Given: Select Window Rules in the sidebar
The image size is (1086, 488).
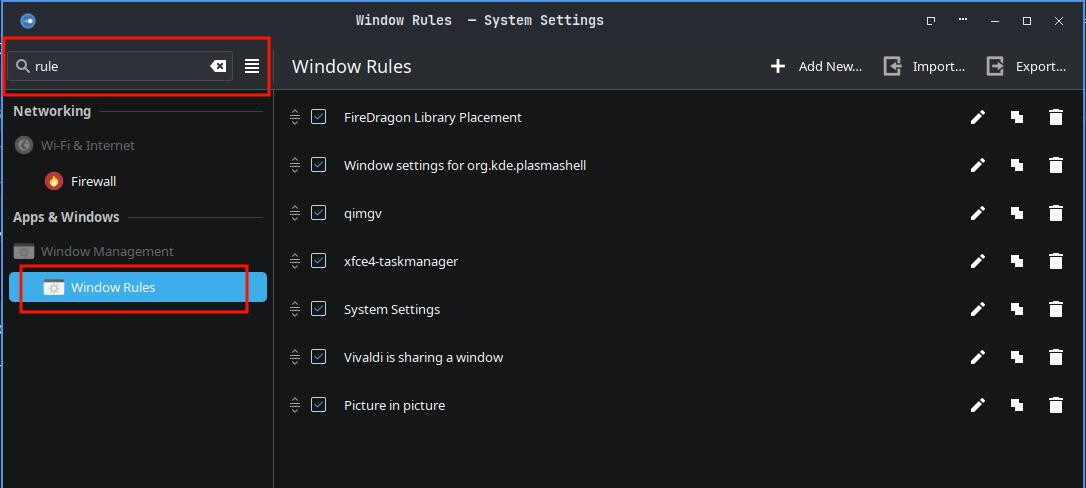Looking at the screenshot, I should [x=113, y=287].
